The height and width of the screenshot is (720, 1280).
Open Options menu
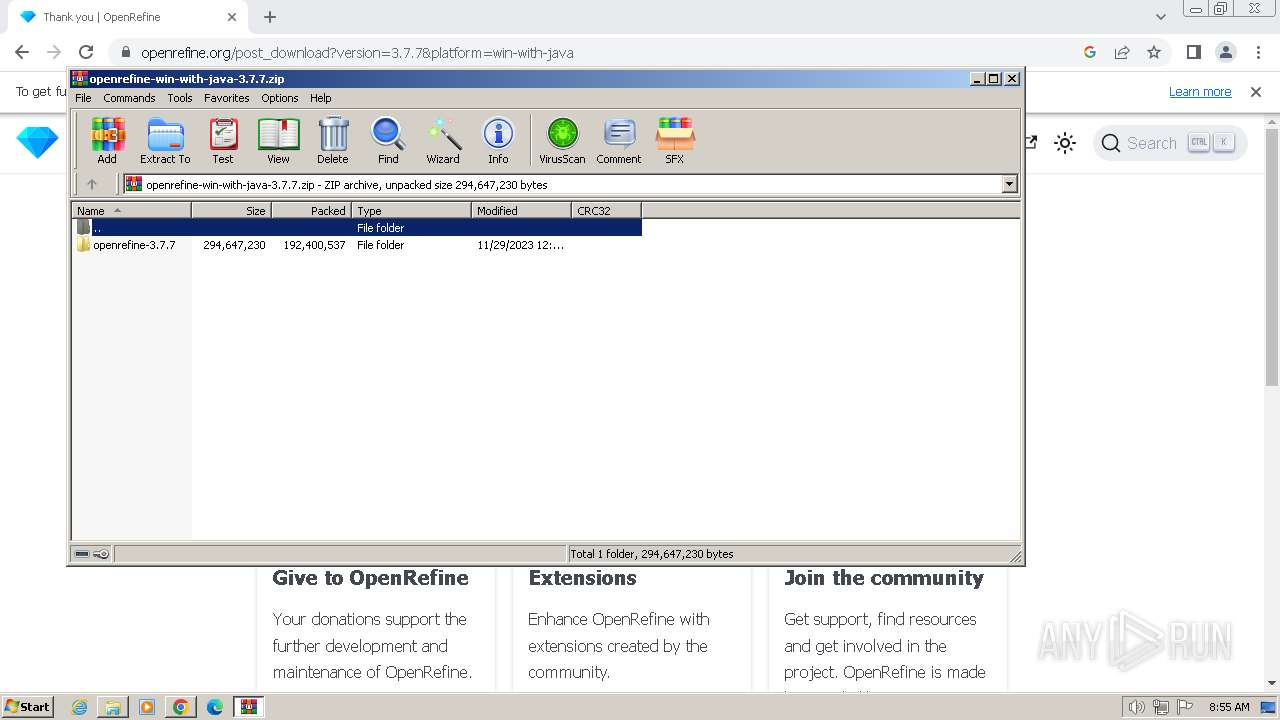[x=280, y=98]
